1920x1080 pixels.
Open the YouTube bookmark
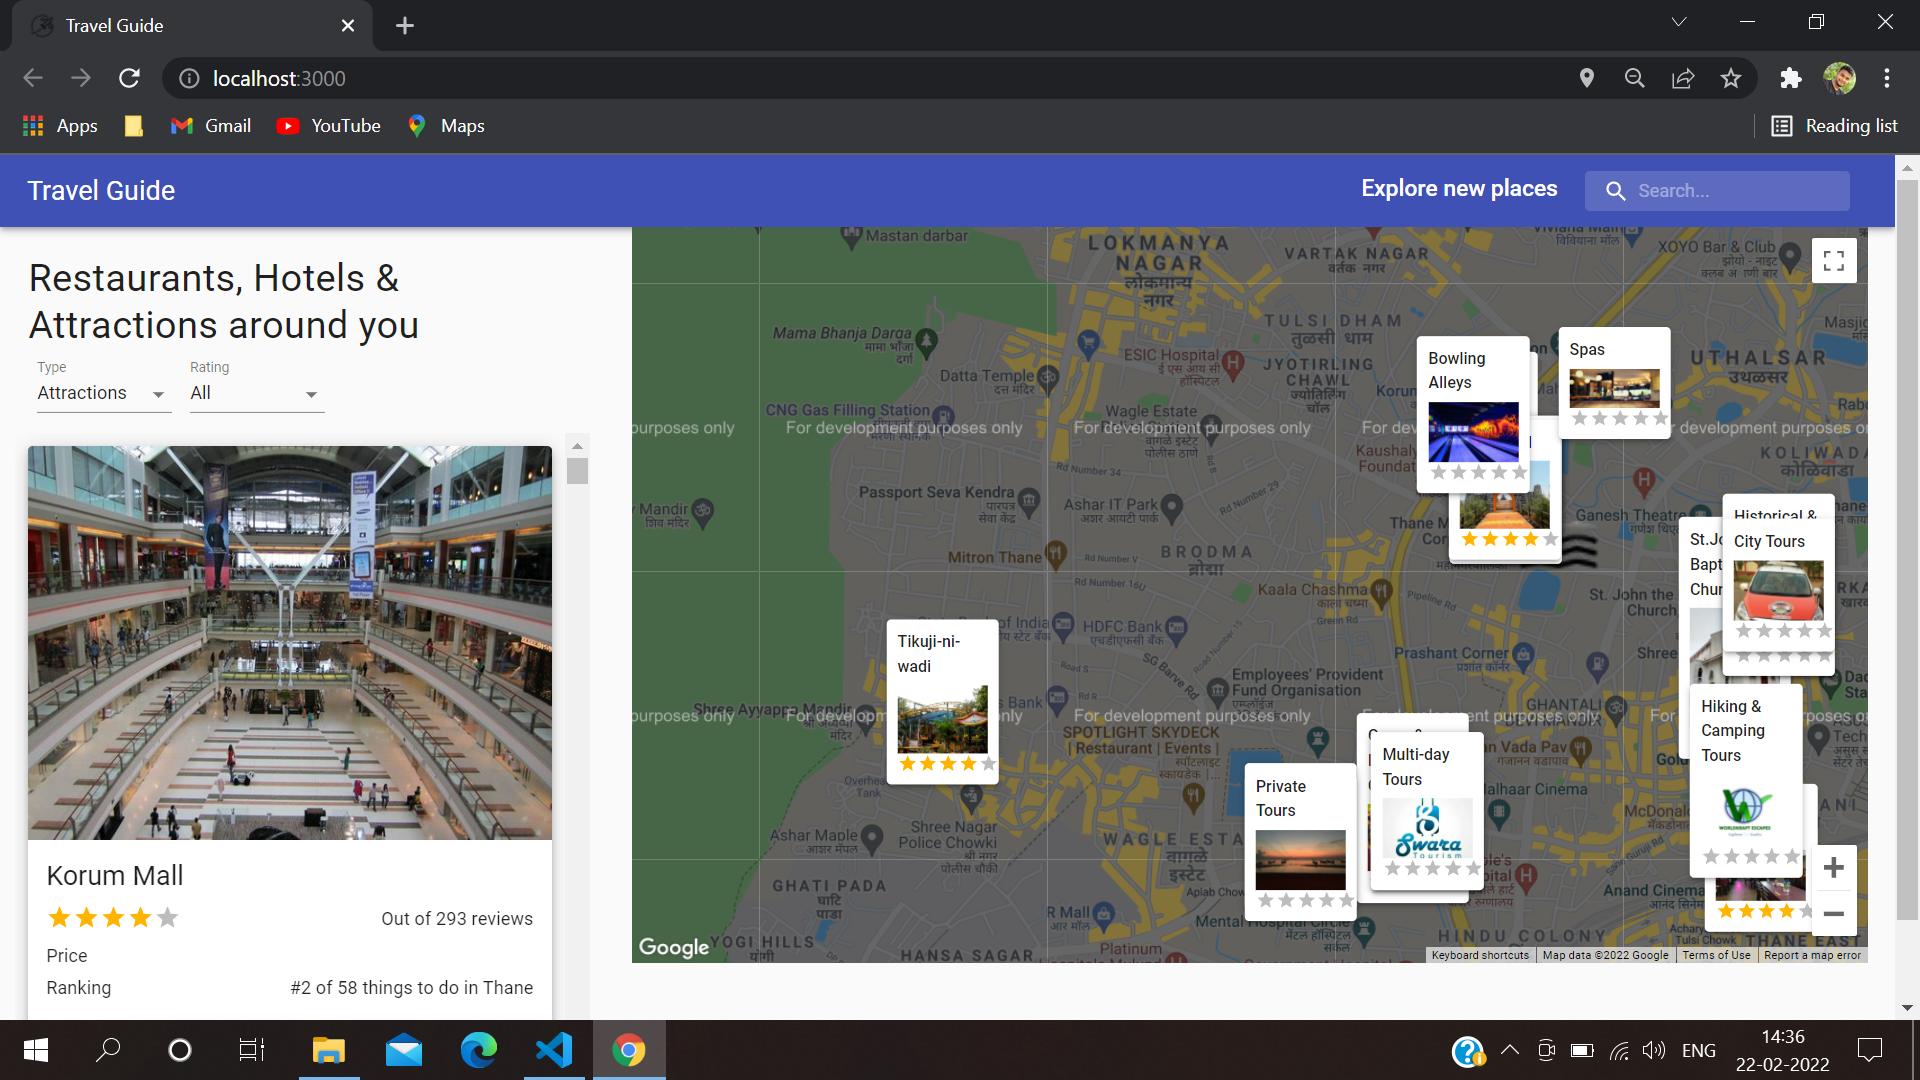pos(329,126)
